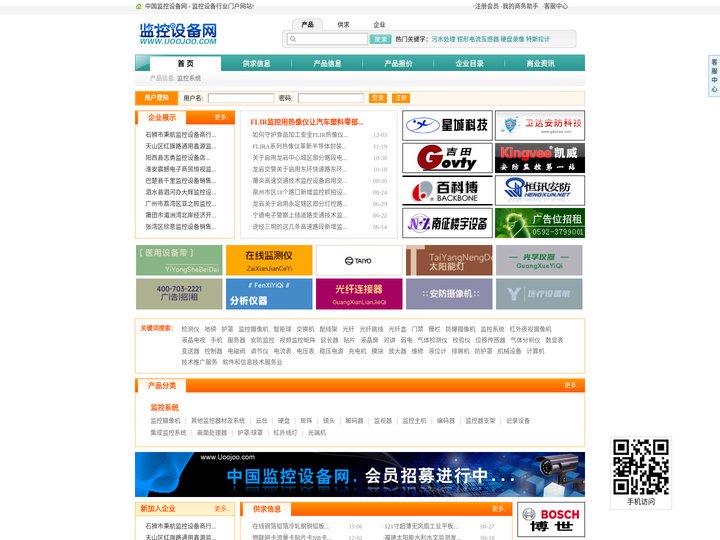Open the 监控系统 category heading
This screenshot has height=540, width=720.
[x=164, y=407]
